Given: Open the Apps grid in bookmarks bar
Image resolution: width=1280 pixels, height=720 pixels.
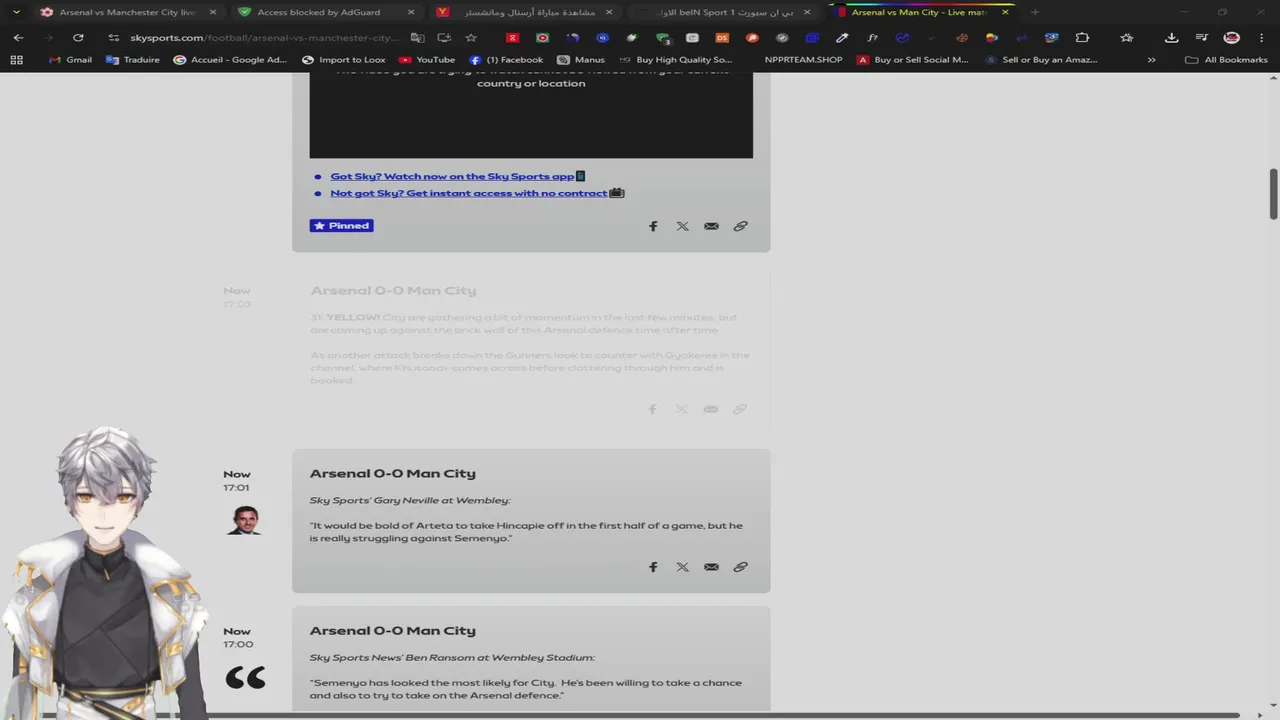Looking at the screenshot, I should click(16, 60).
